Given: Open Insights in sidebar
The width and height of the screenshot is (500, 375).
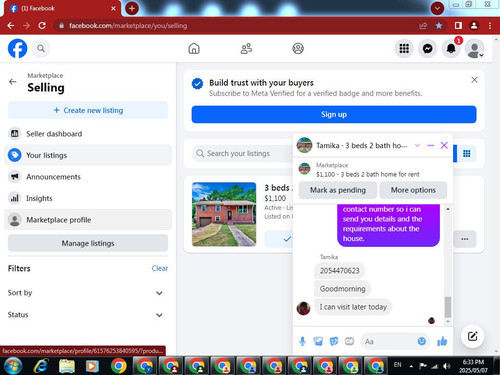Looking at the screenshot, I should tap(88, 198).
